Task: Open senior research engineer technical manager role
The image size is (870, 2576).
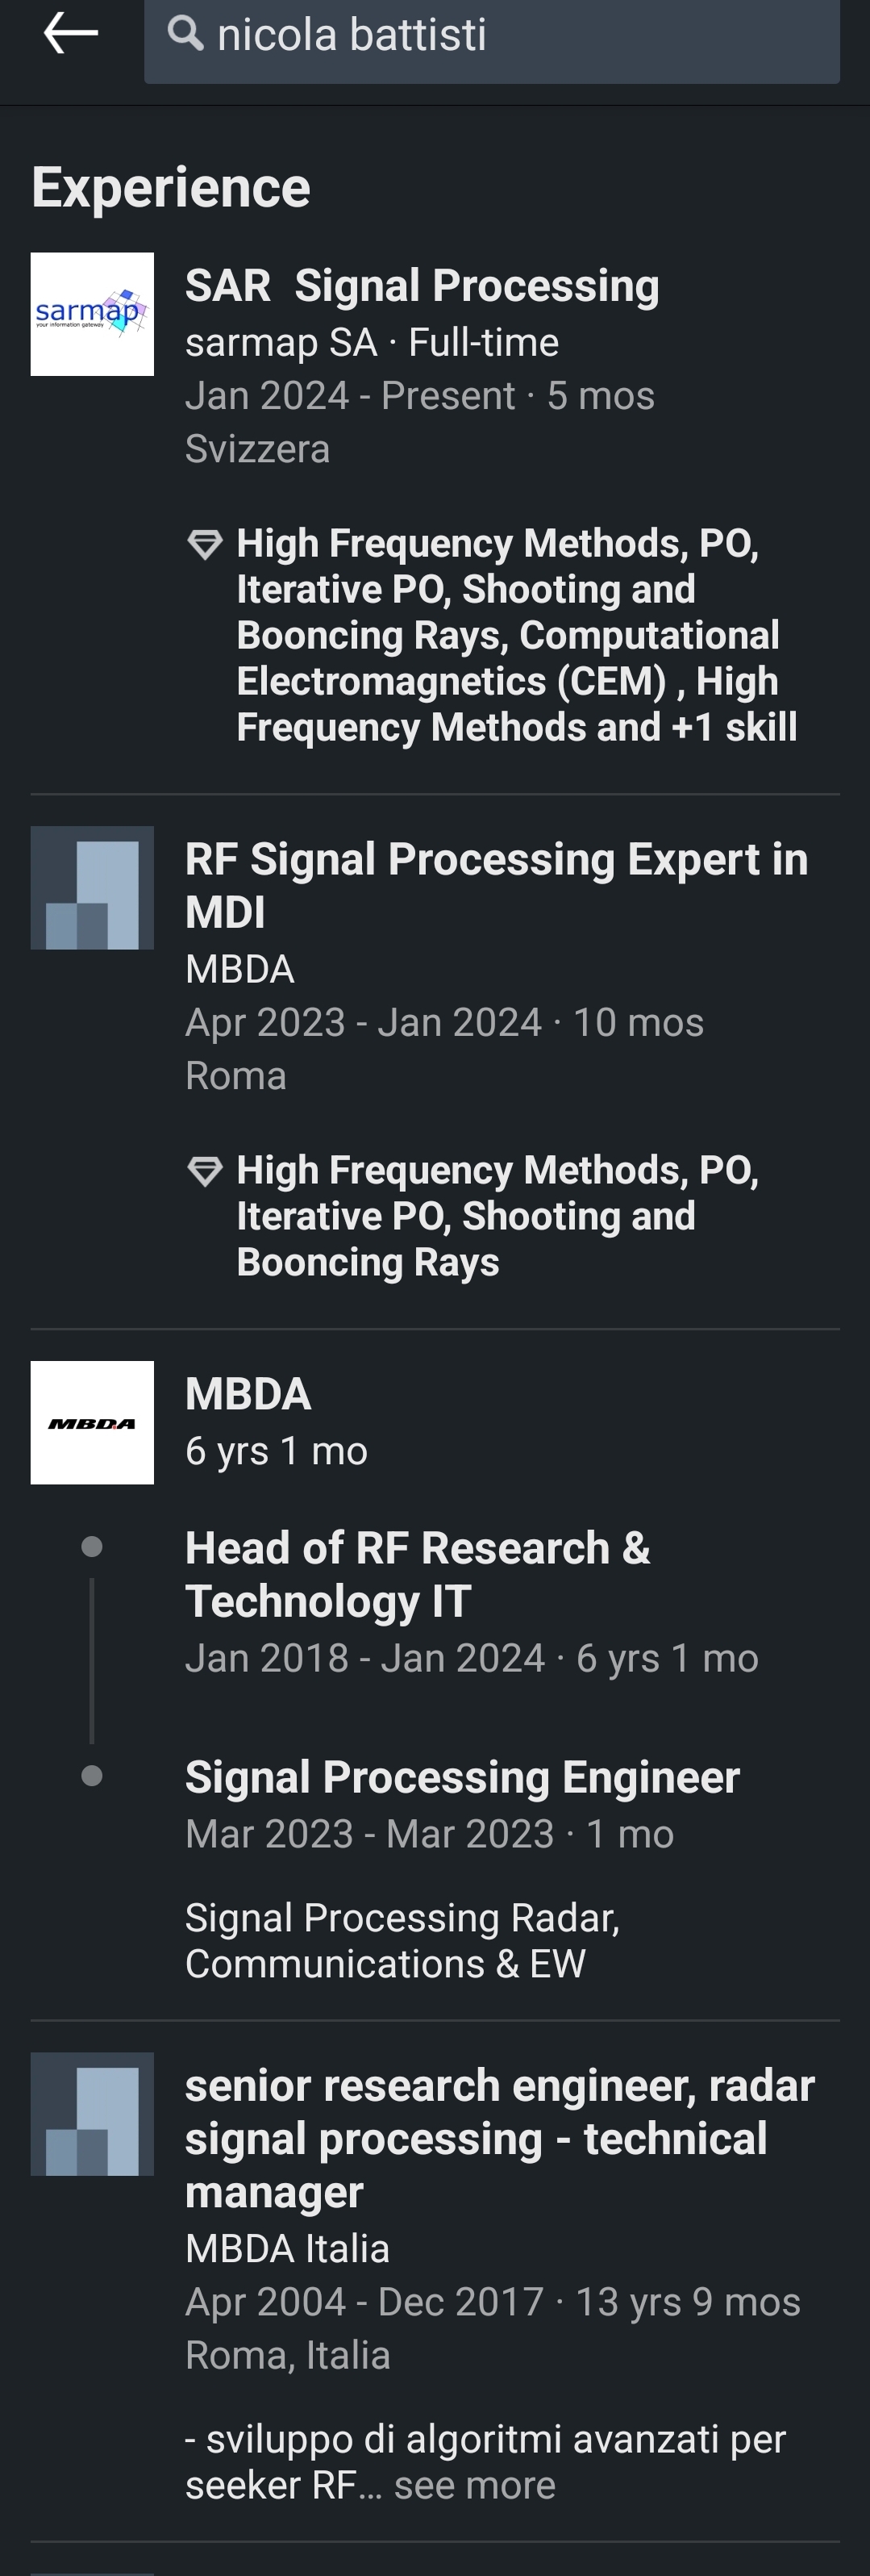Action: [x=500, y=2138]
